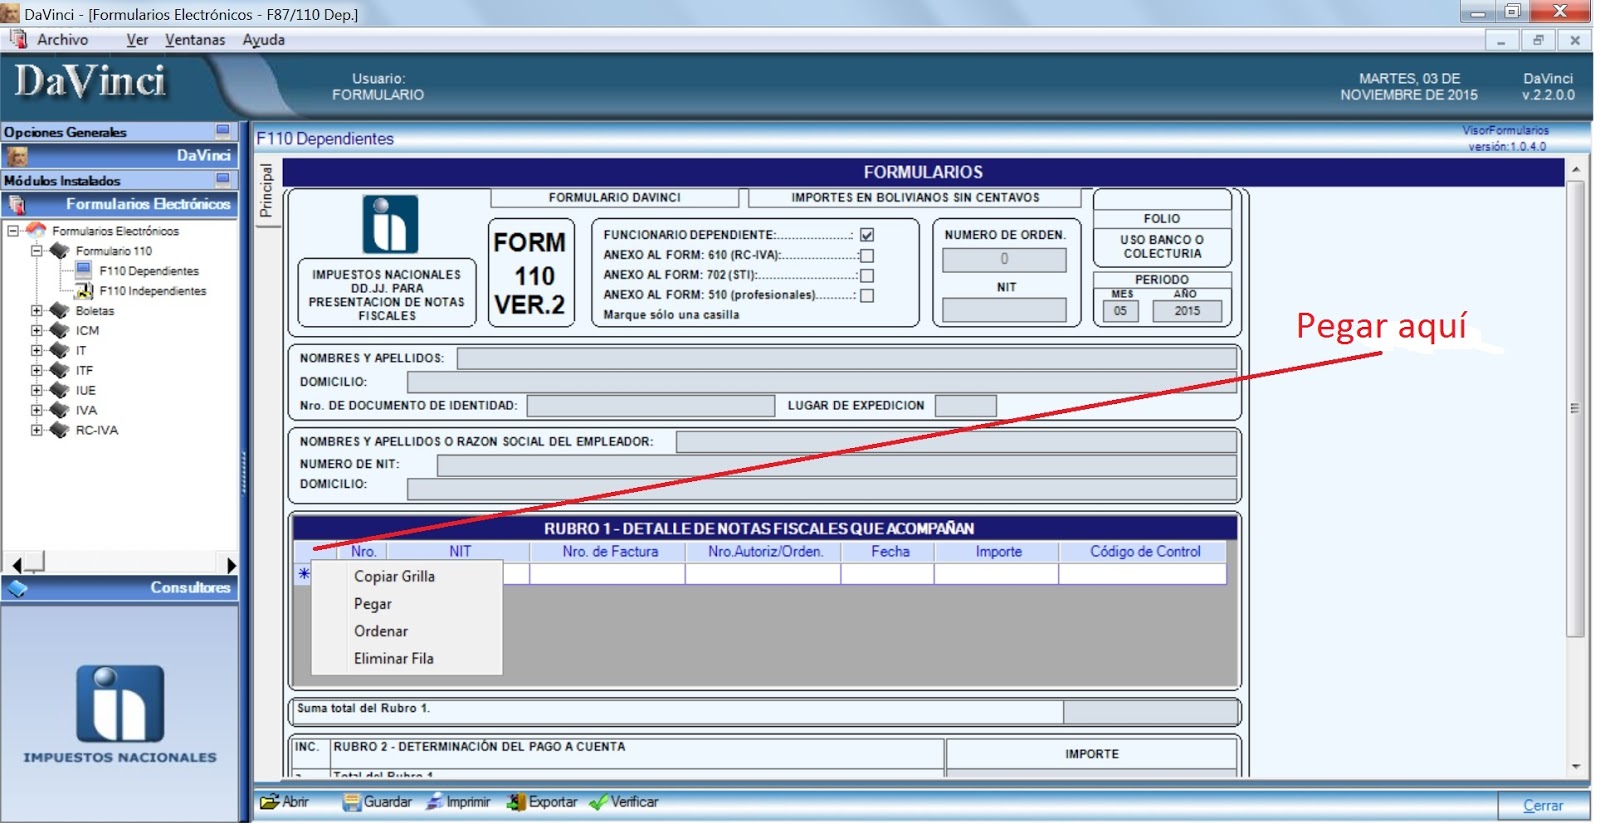
Task: Collapse Opciones Generales panel icon
Action: coord(223,131)
